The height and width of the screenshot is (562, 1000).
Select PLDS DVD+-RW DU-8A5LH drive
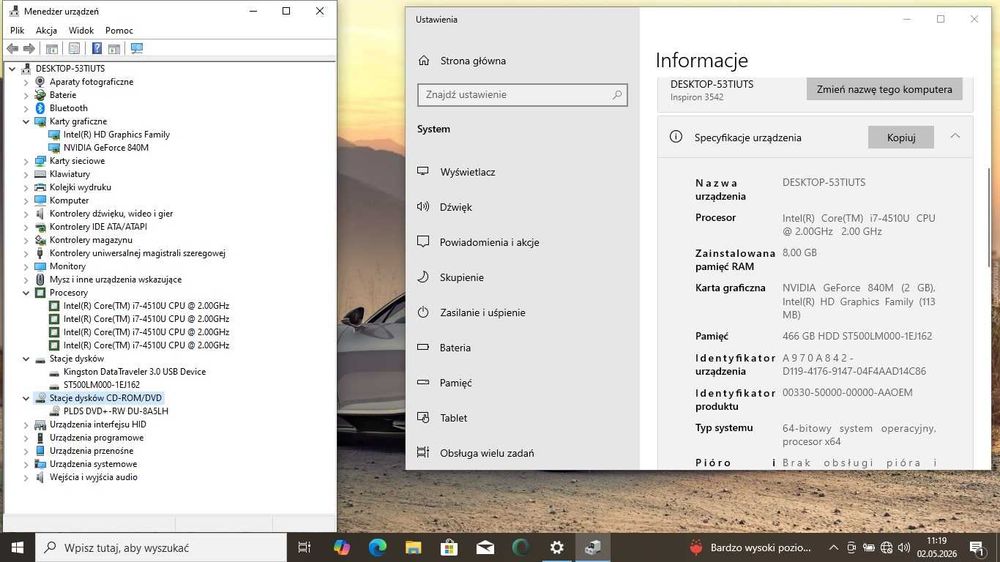click(115, 411)
